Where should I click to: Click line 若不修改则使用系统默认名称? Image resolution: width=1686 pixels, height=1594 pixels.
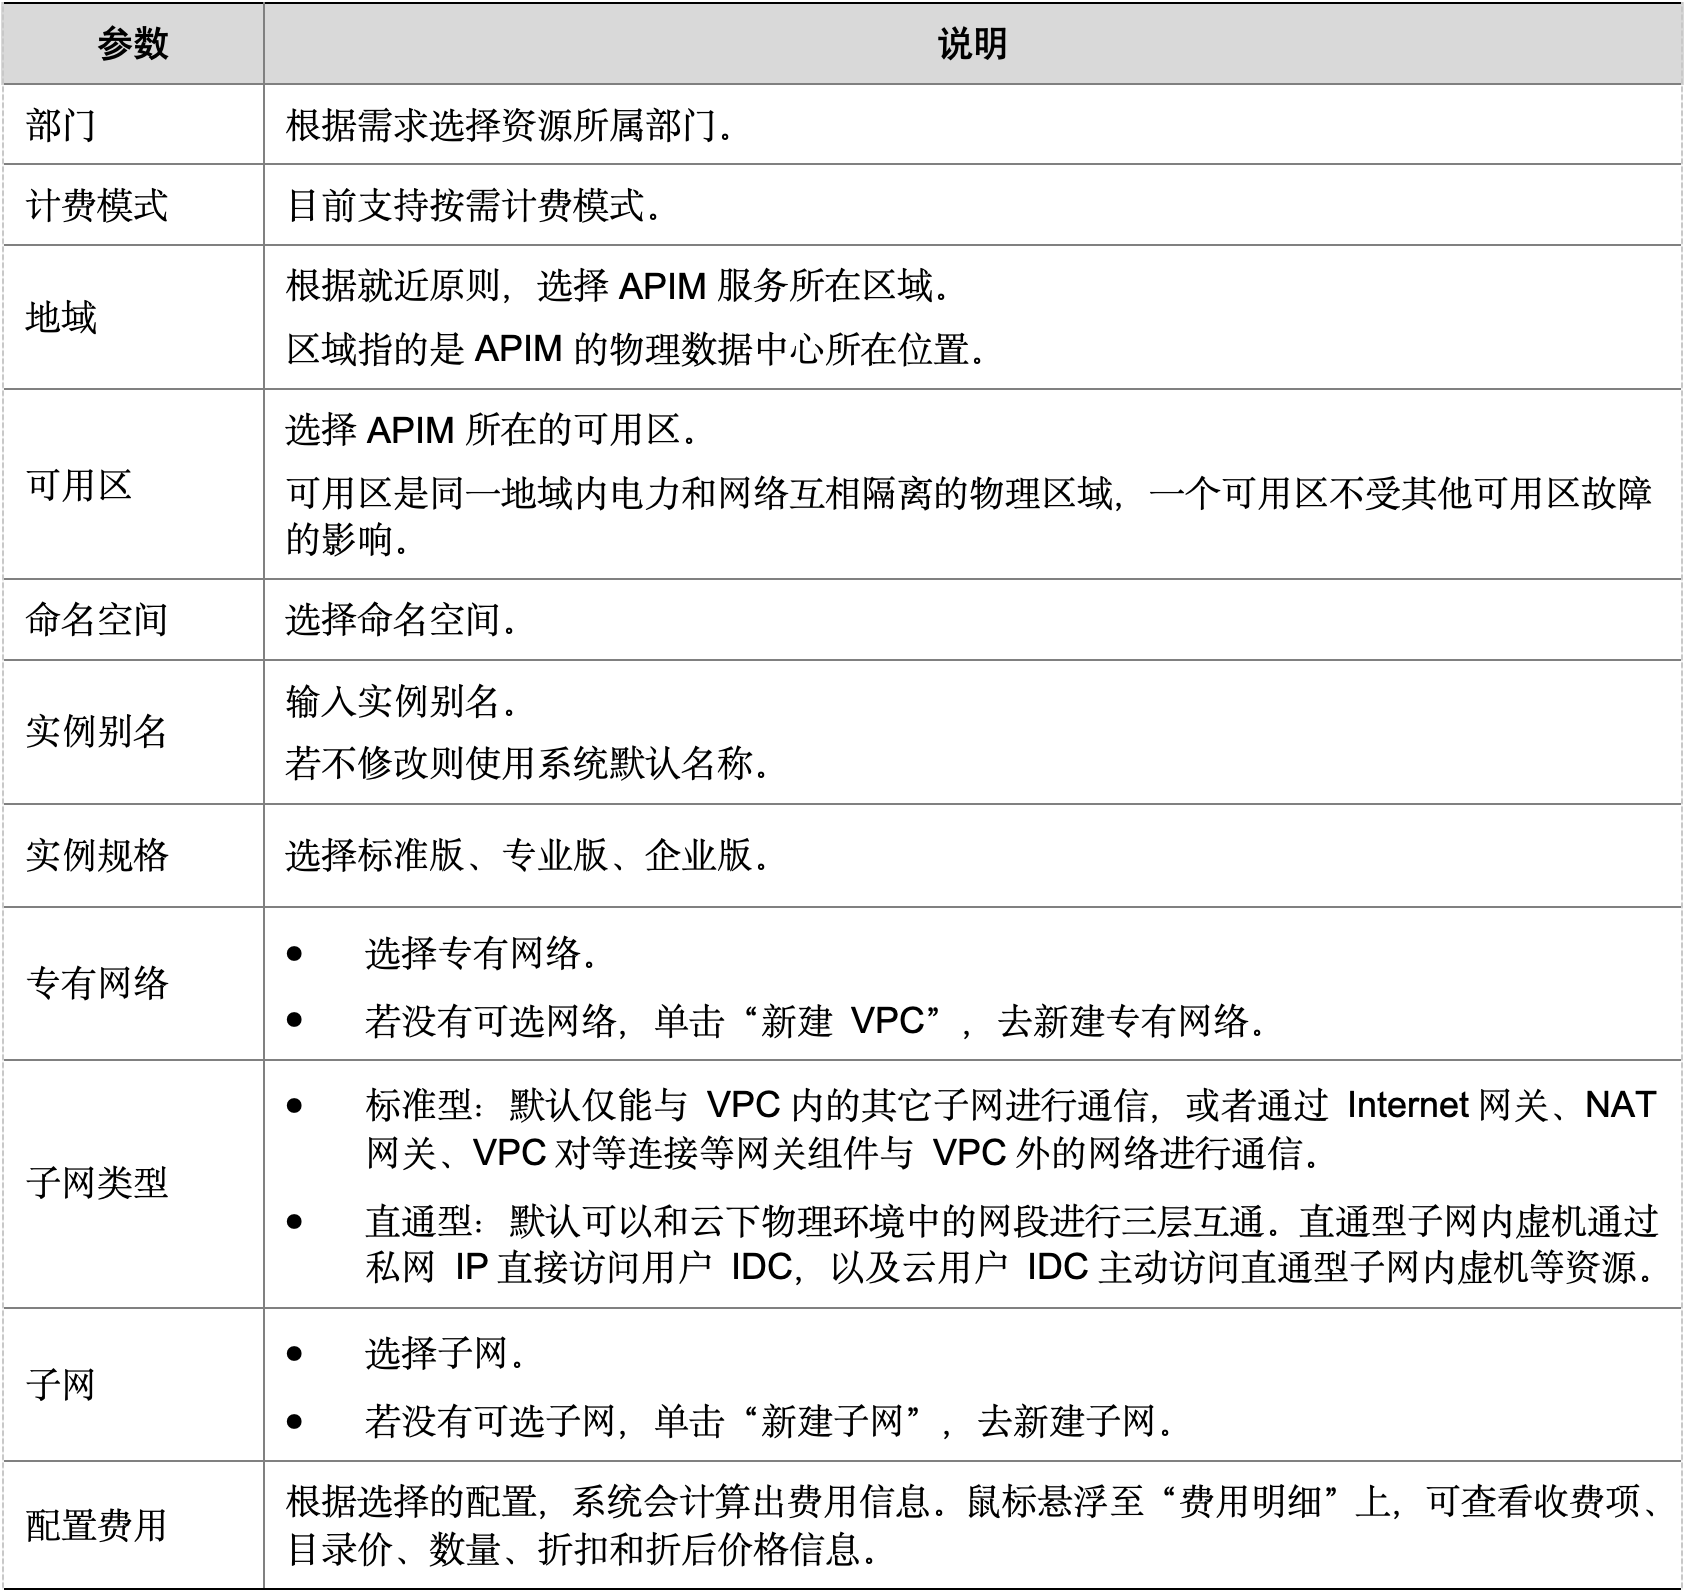(x=529, y=764)
